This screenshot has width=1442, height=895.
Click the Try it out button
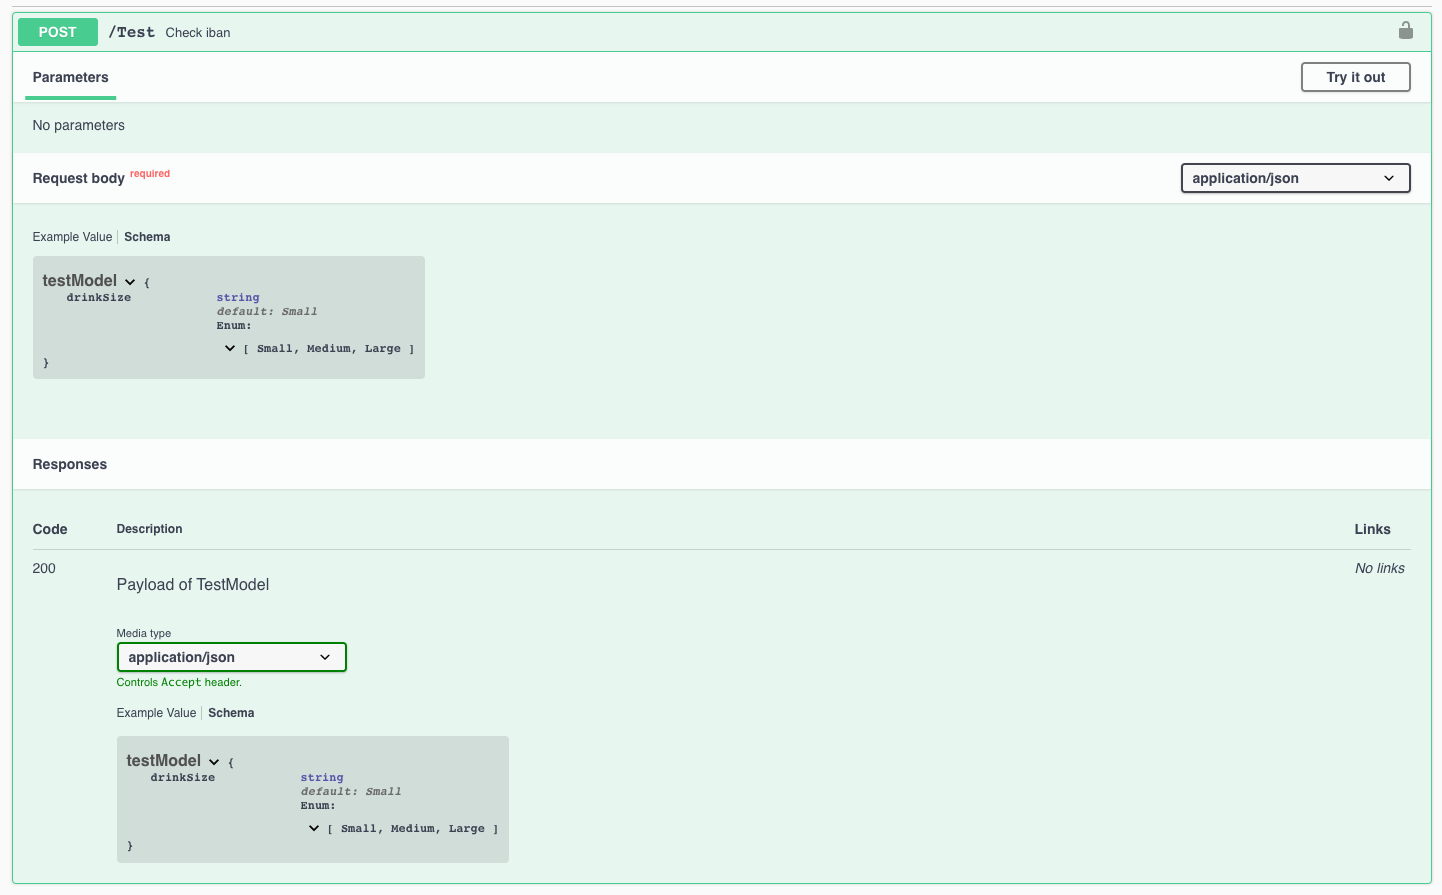coord(1355,76)
